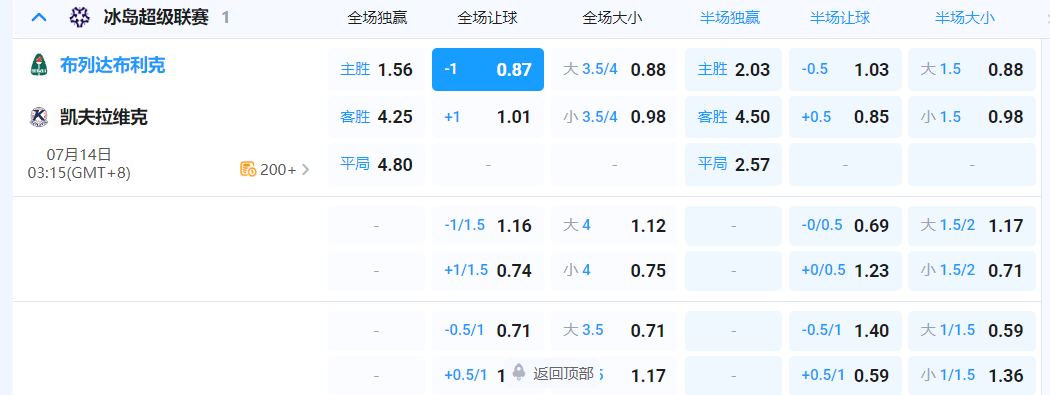The width and height of the screenshot is (1050, 395).
Task: Select the 半场独赢 column header
Action: click(730, 18)
